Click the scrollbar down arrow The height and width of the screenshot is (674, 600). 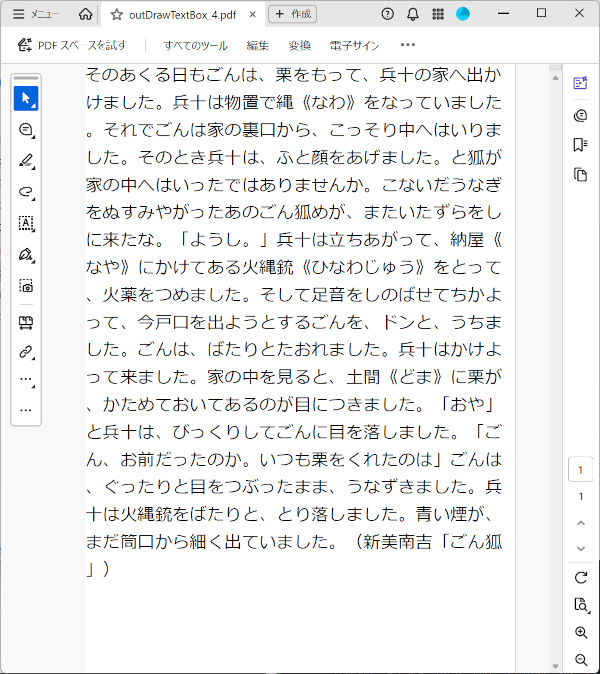pos(555,667)
